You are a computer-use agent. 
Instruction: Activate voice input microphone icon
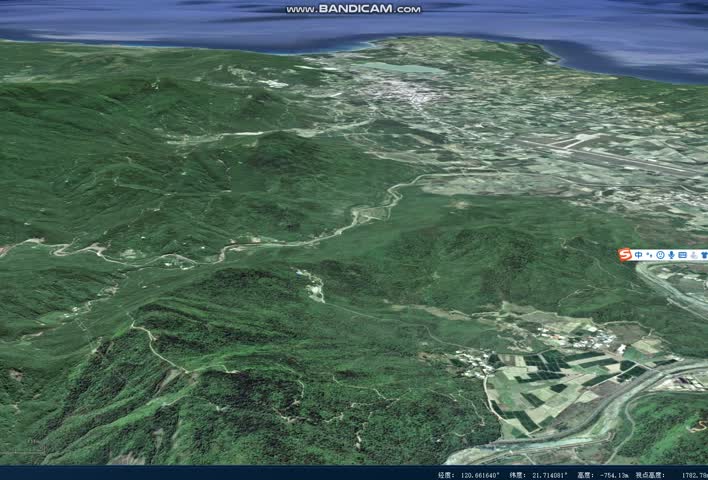coord(671,256)
